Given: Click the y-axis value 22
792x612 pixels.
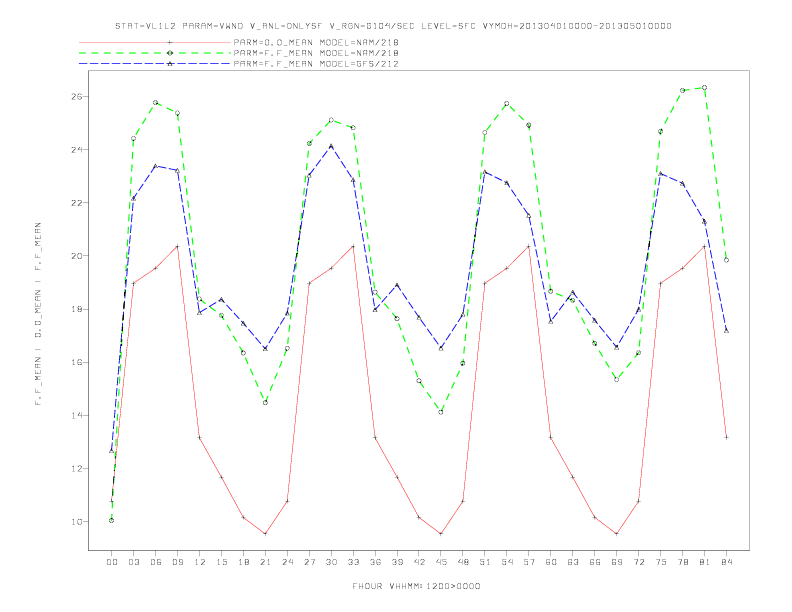Looking at the screenshot, I should click(x=77, y=202).
